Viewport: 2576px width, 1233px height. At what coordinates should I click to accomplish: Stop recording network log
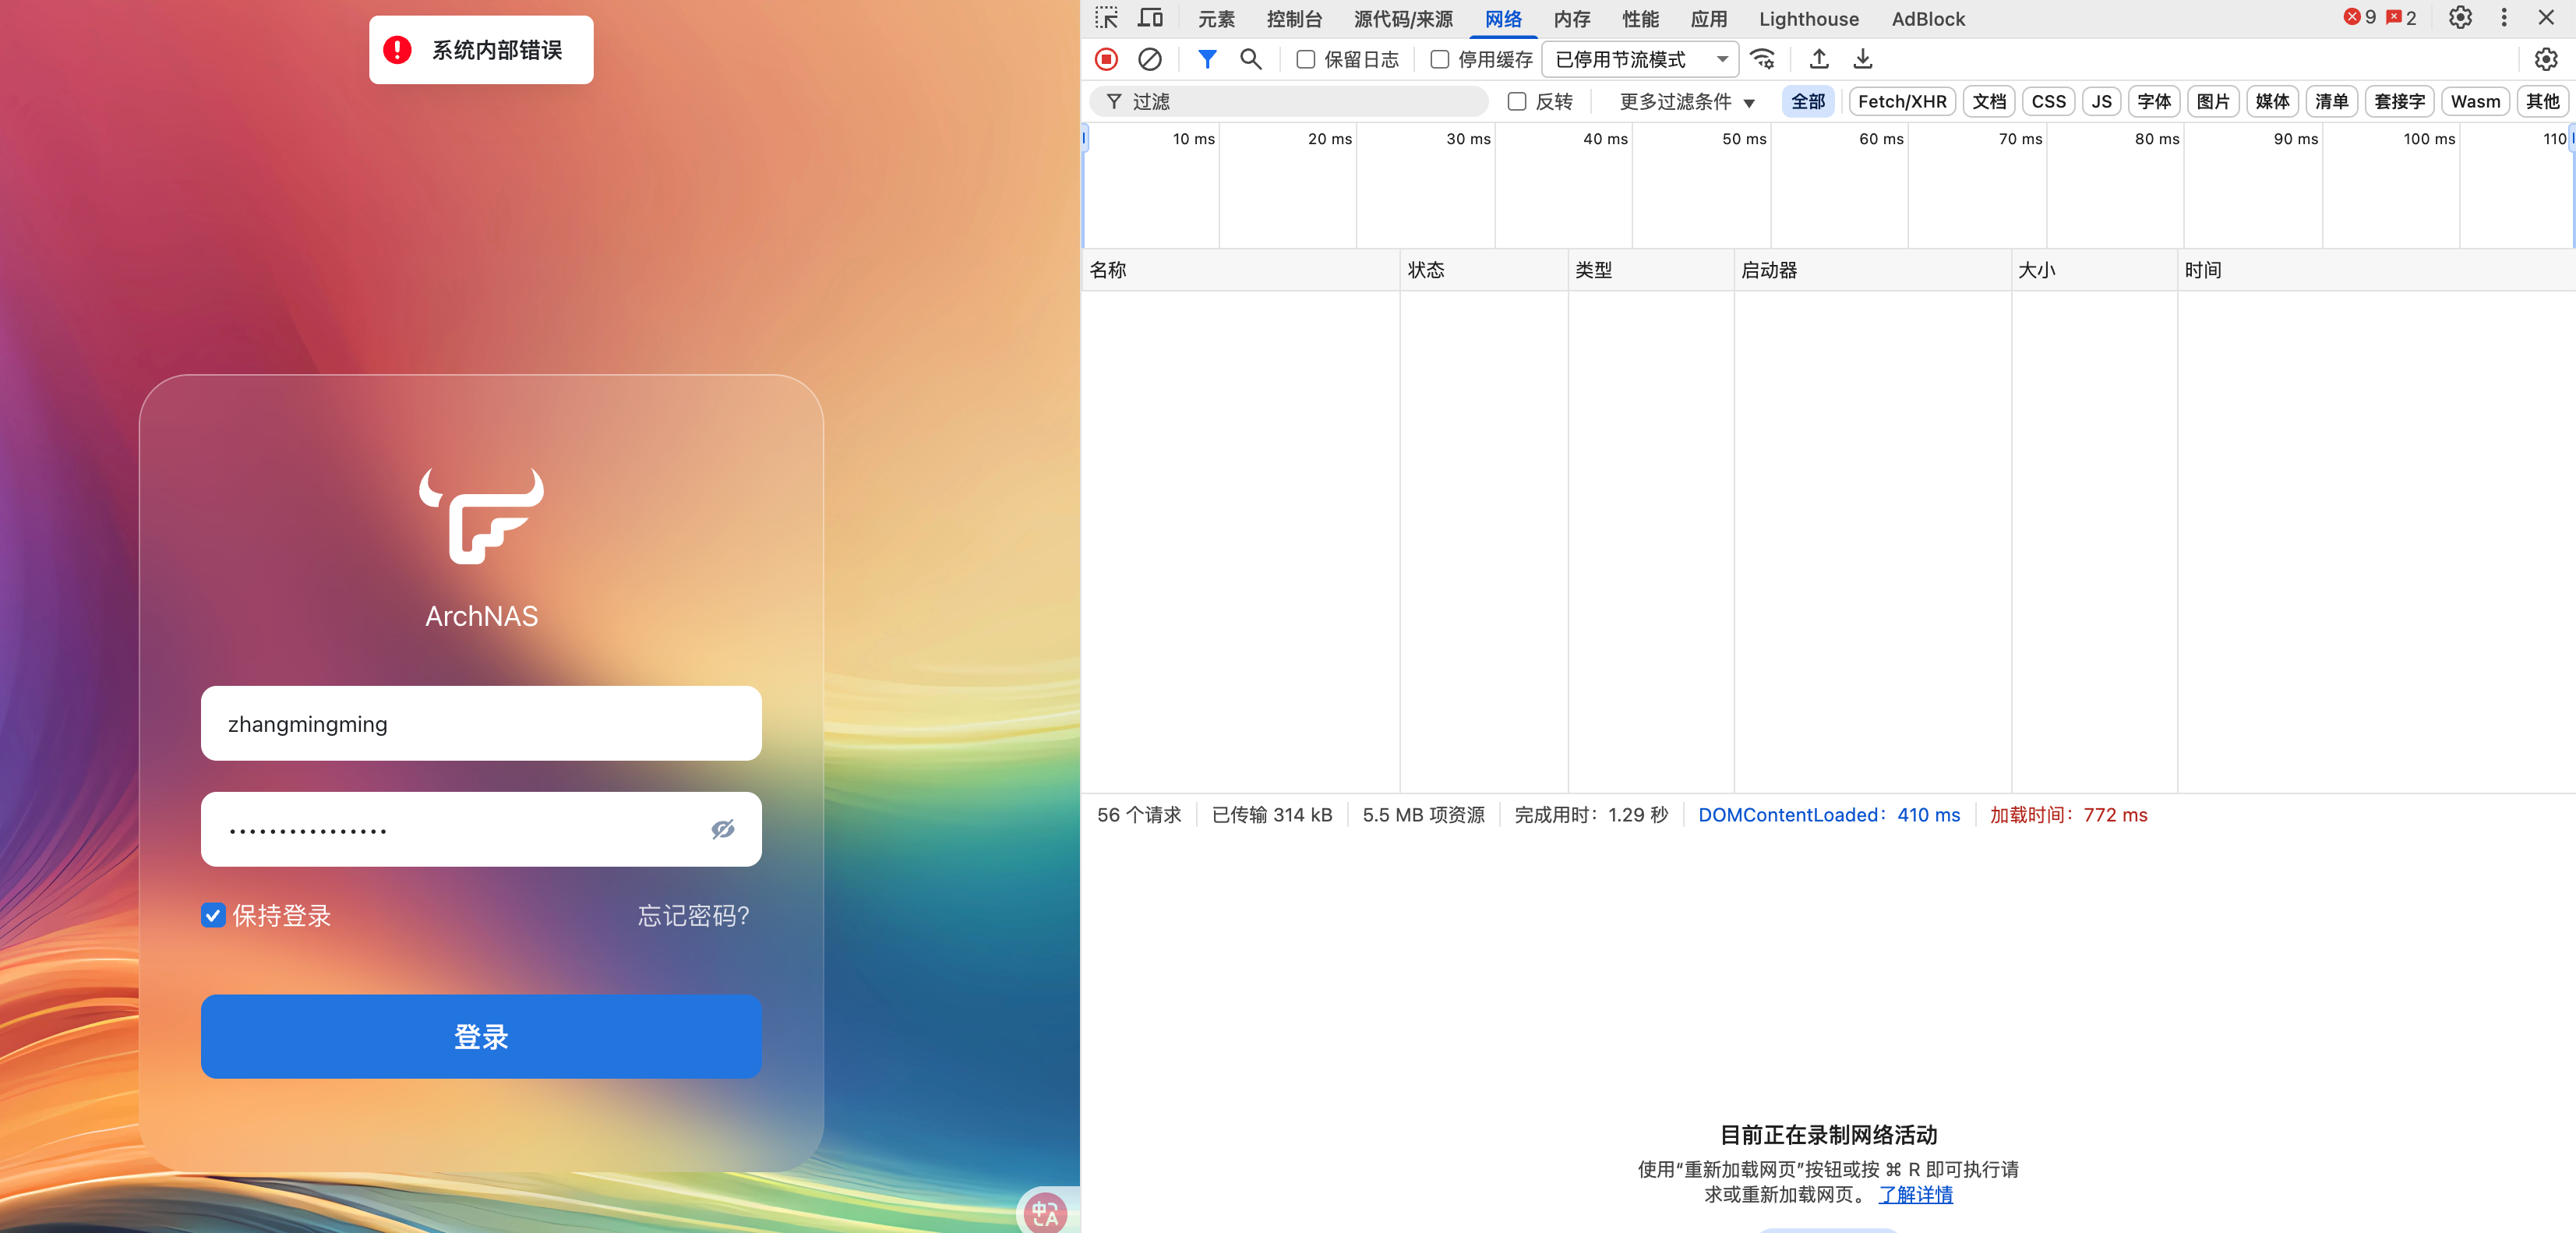tap(1106, 59)
